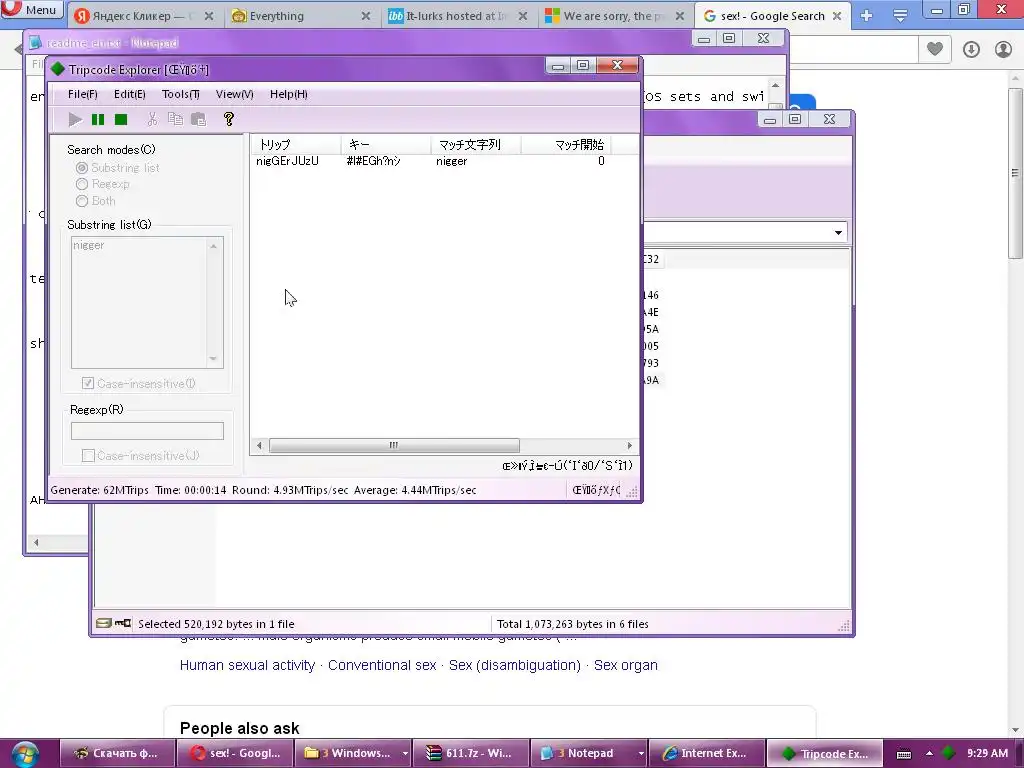
Task: Expand Notepad taskbar group arrow
Action: (641, 753)
